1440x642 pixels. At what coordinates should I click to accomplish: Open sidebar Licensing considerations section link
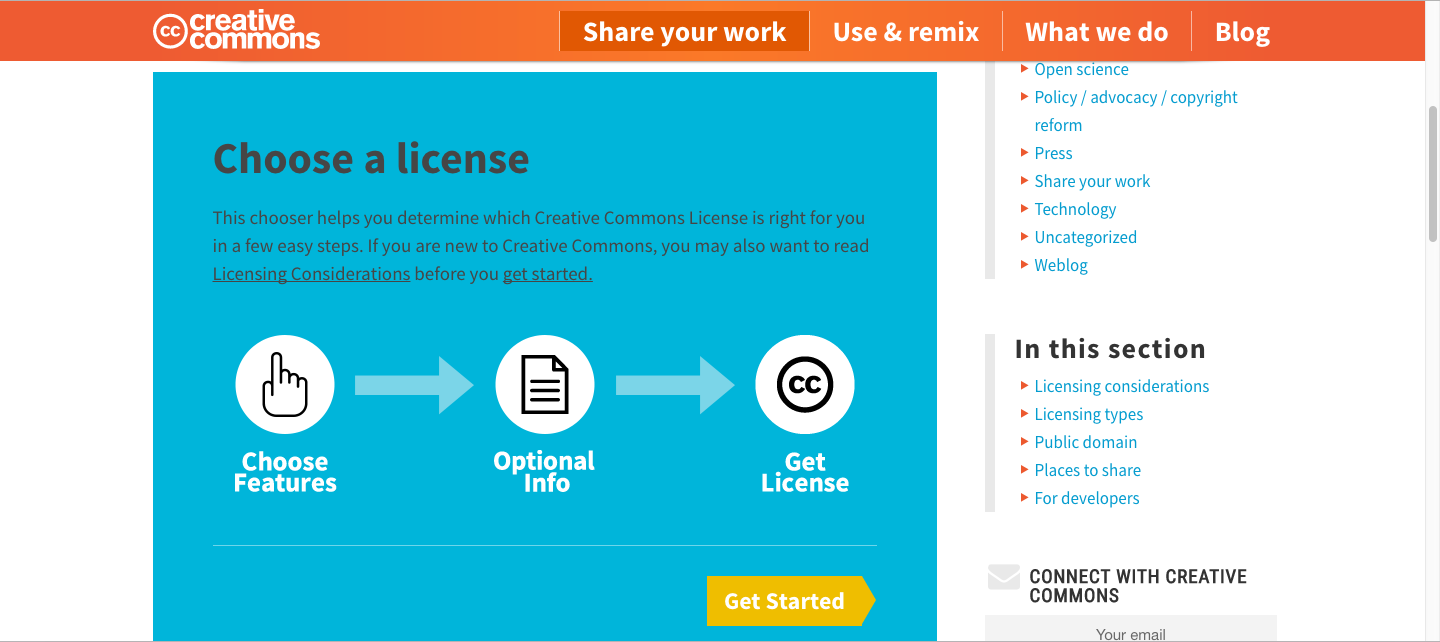(1122, 386)
